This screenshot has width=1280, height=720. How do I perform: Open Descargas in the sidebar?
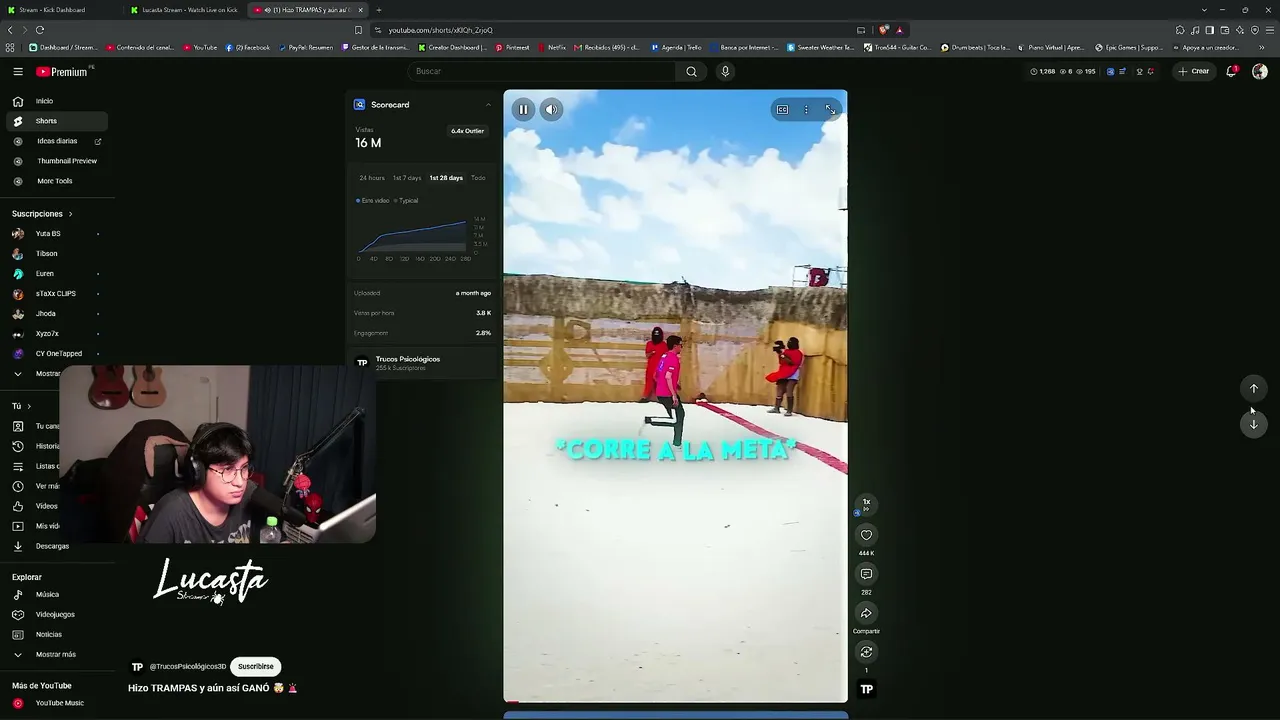click(56, 546)
